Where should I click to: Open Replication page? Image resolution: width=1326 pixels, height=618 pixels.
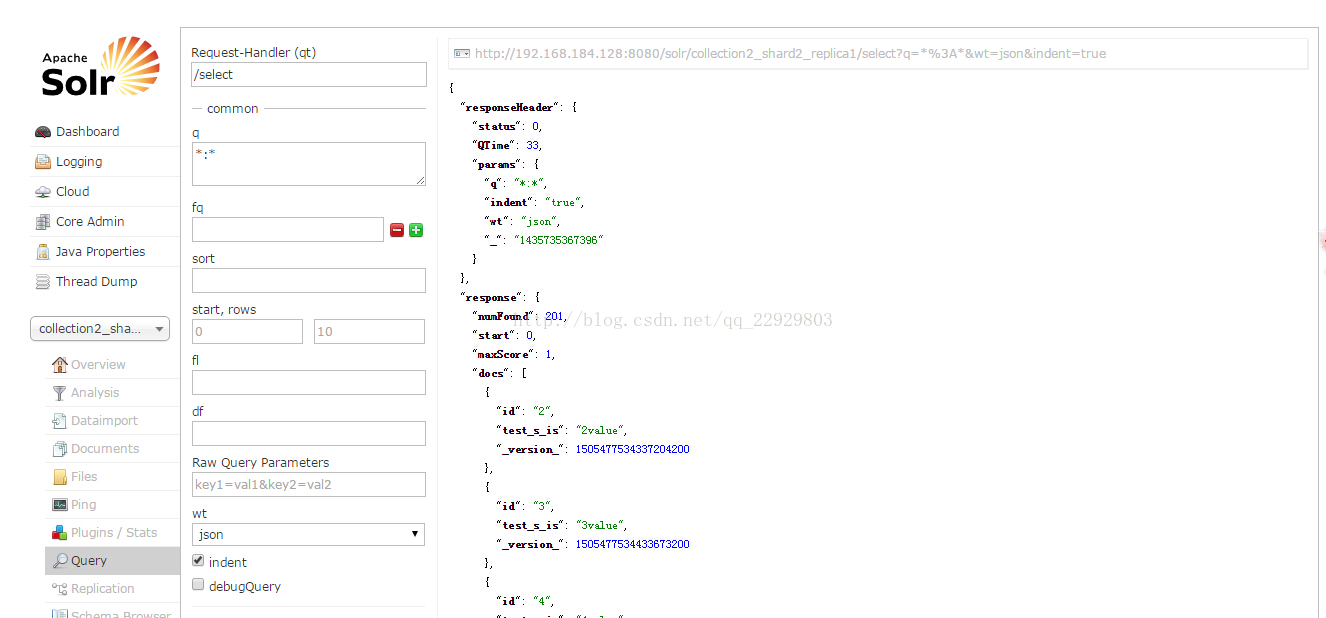103,589
